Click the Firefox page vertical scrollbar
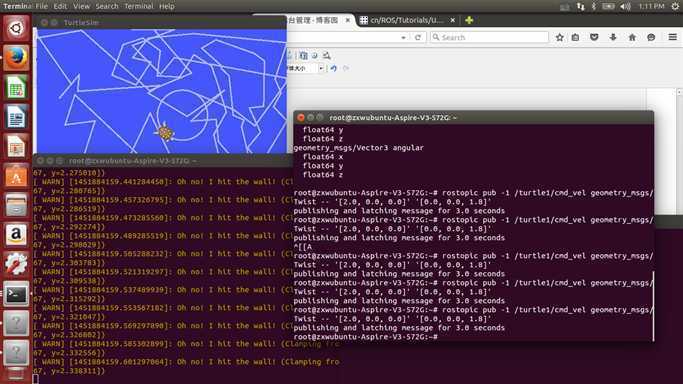 point(679,152)
